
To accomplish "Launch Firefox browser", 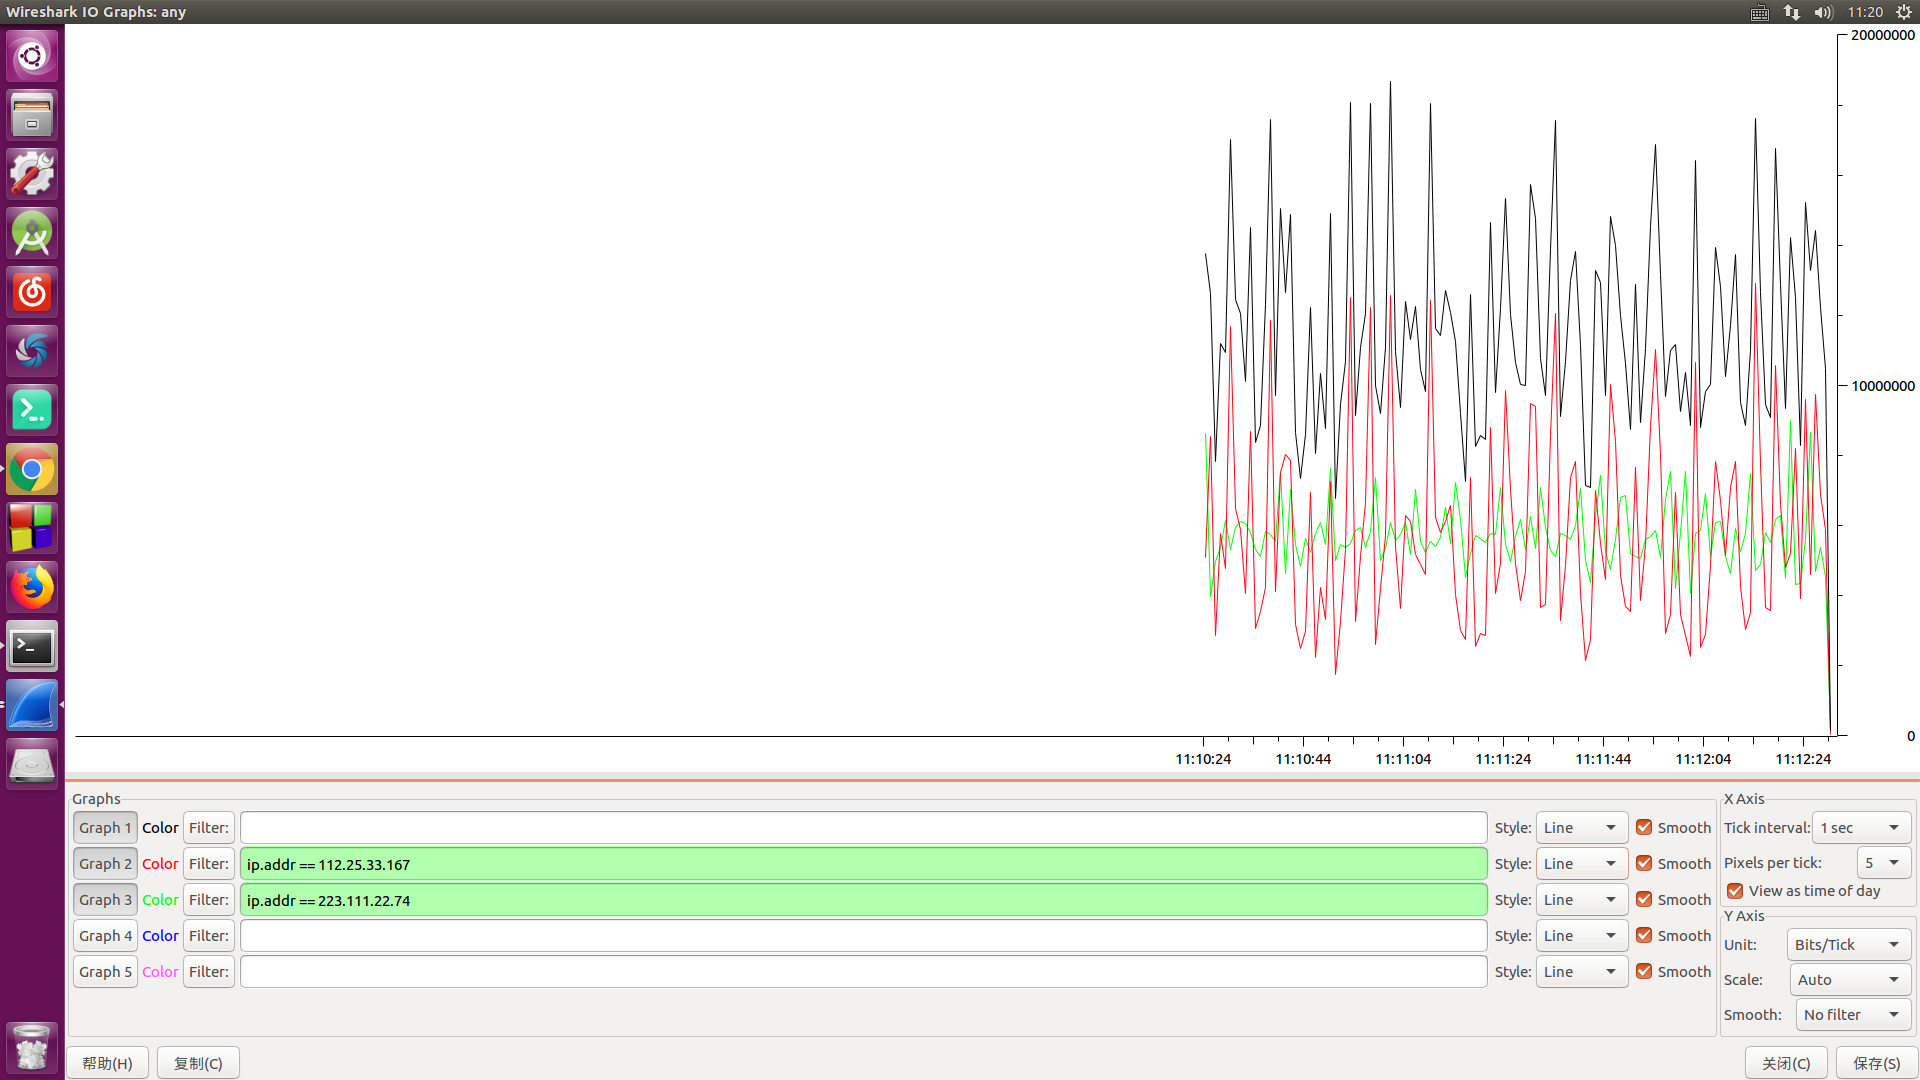I will point(32,587).
